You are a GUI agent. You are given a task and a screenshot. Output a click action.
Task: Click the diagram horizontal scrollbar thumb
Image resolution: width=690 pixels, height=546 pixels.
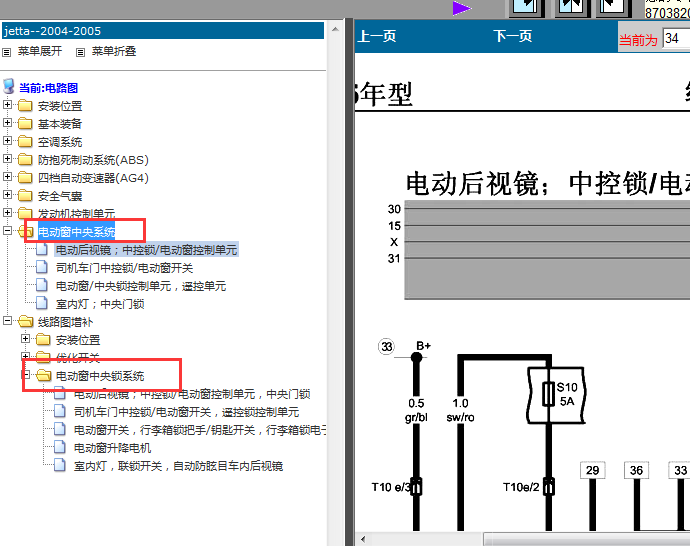(587, 539)
